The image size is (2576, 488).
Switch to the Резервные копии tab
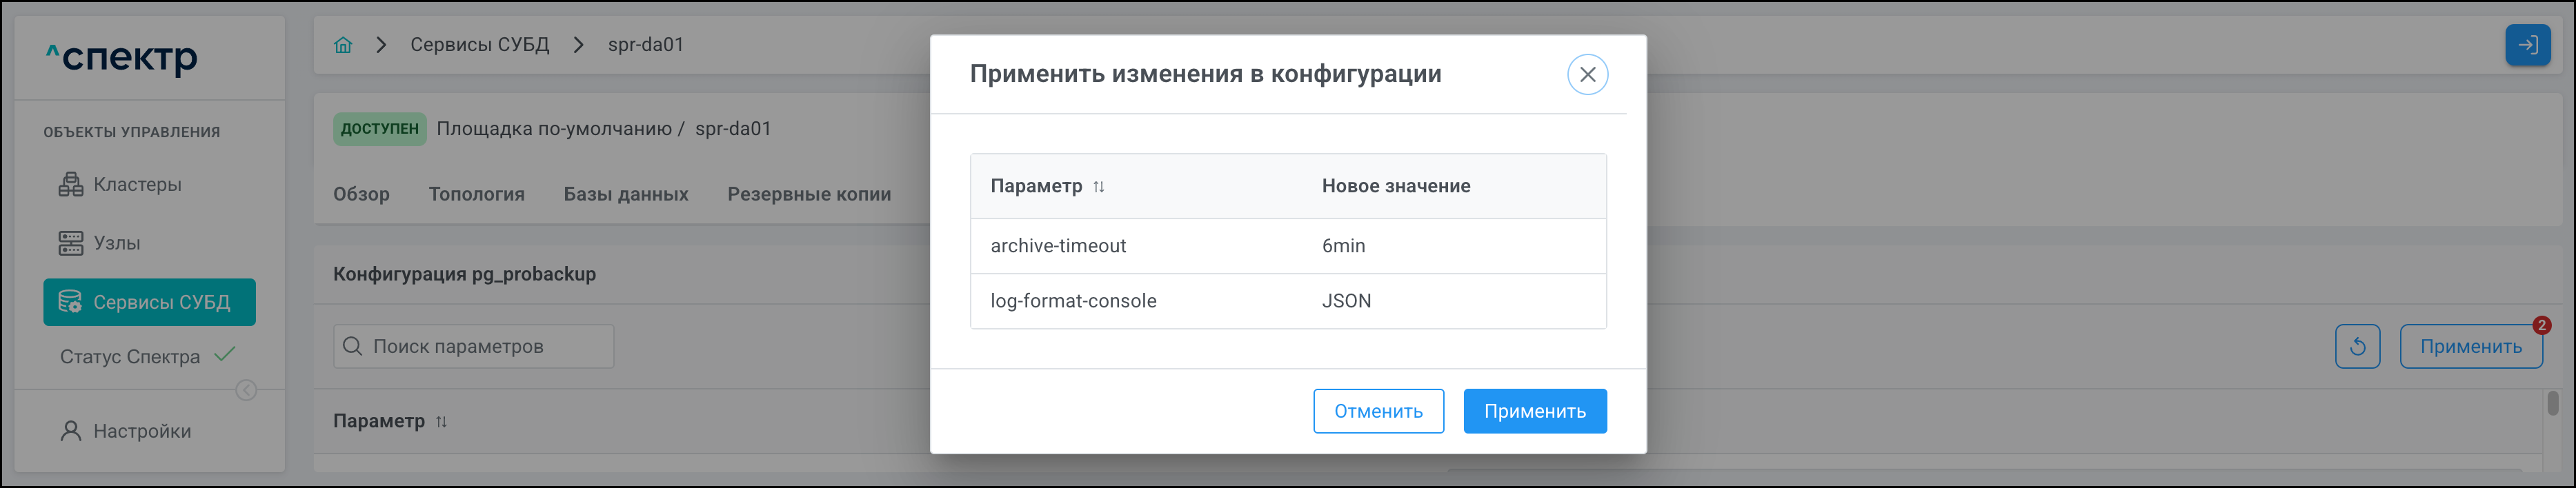809,194
